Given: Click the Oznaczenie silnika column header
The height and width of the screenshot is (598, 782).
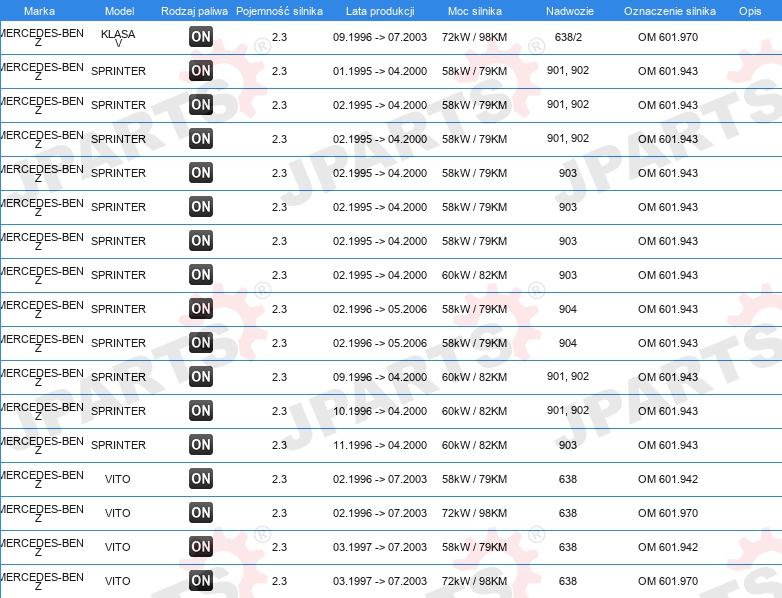Looking at the screenshot, I should pyautogui.click(x=670, y=11).
